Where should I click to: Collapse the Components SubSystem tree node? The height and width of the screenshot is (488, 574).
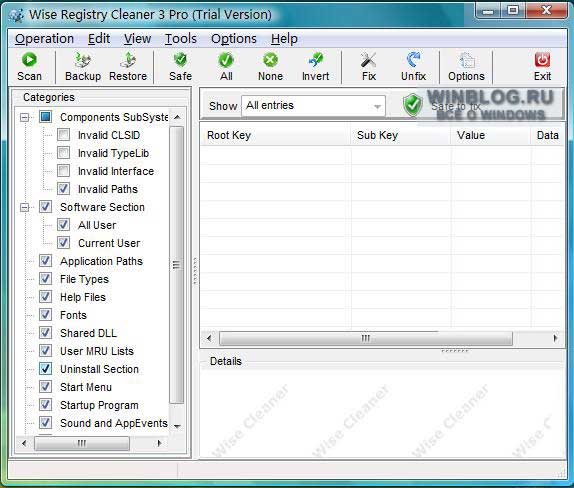(25, 117)
